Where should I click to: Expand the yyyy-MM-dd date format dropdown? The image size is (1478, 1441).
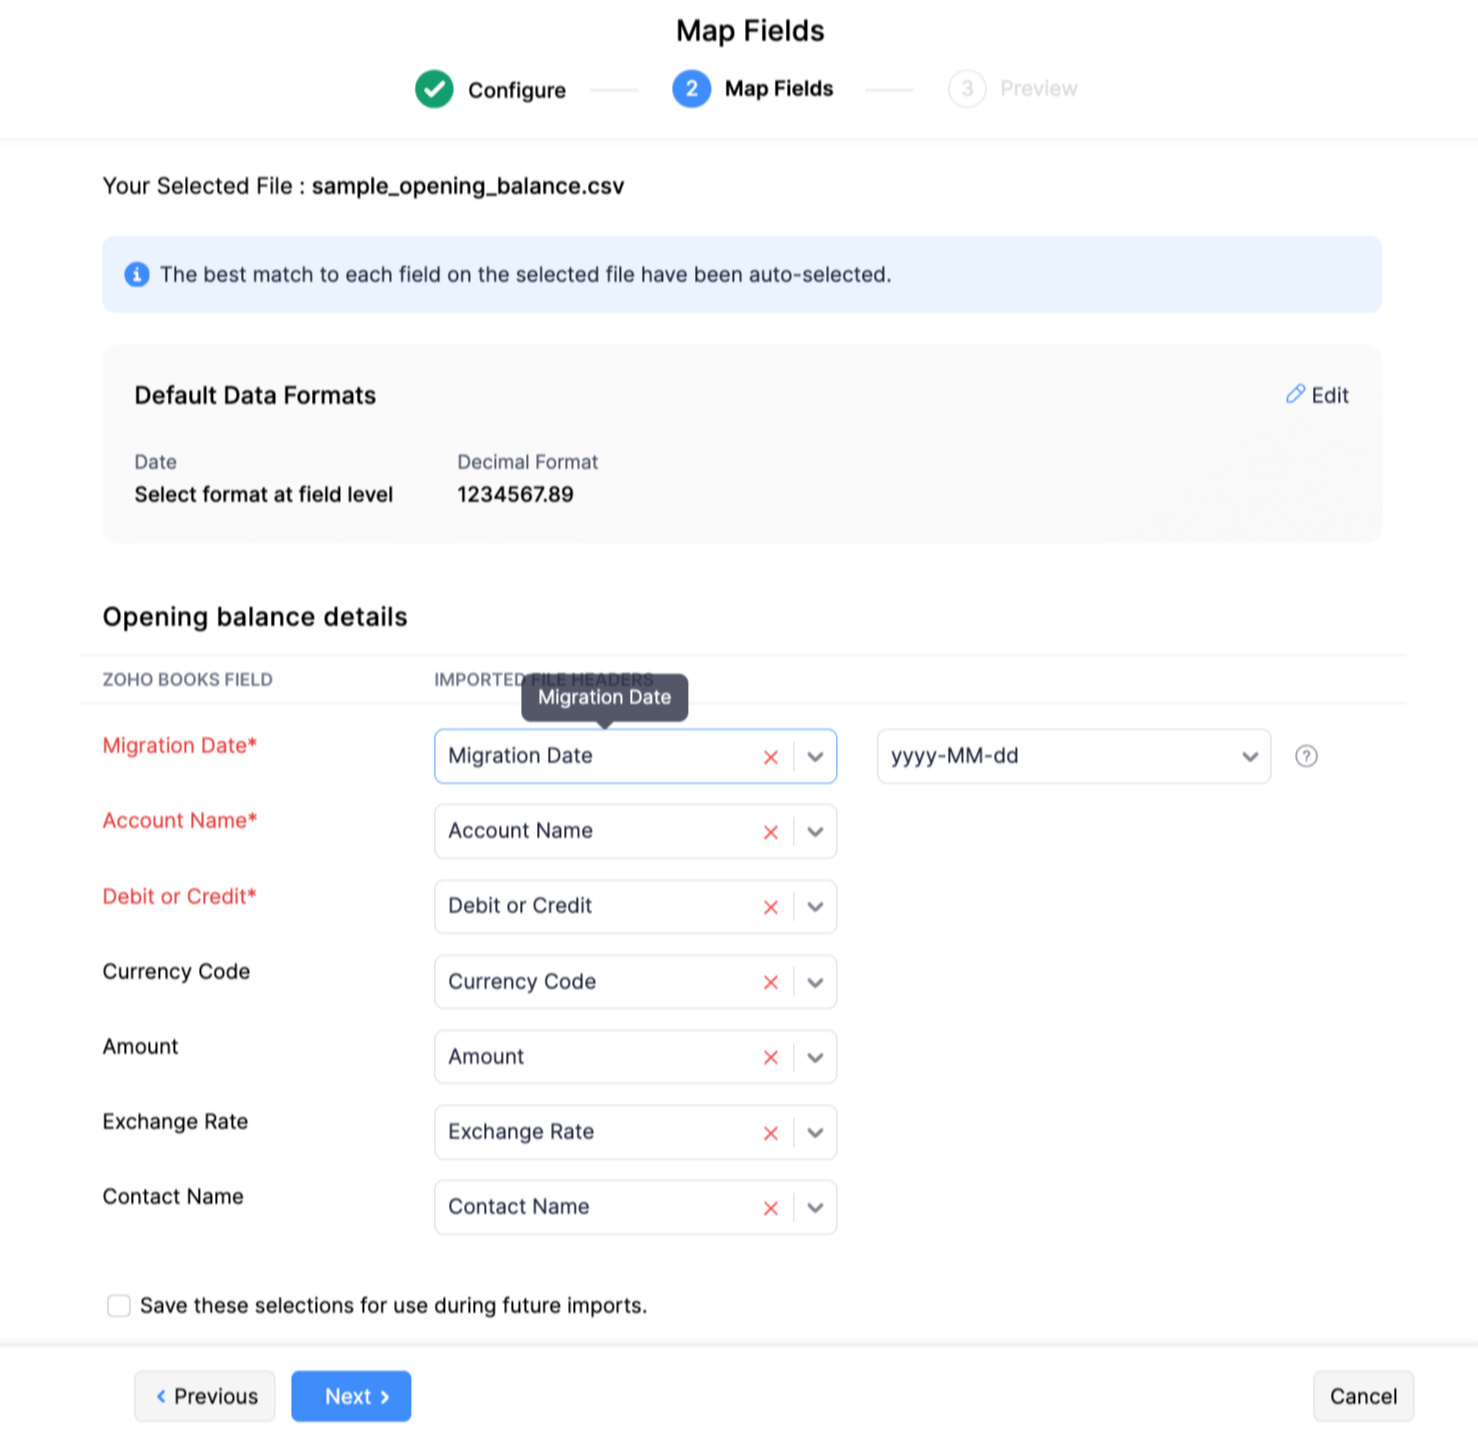1249,756
